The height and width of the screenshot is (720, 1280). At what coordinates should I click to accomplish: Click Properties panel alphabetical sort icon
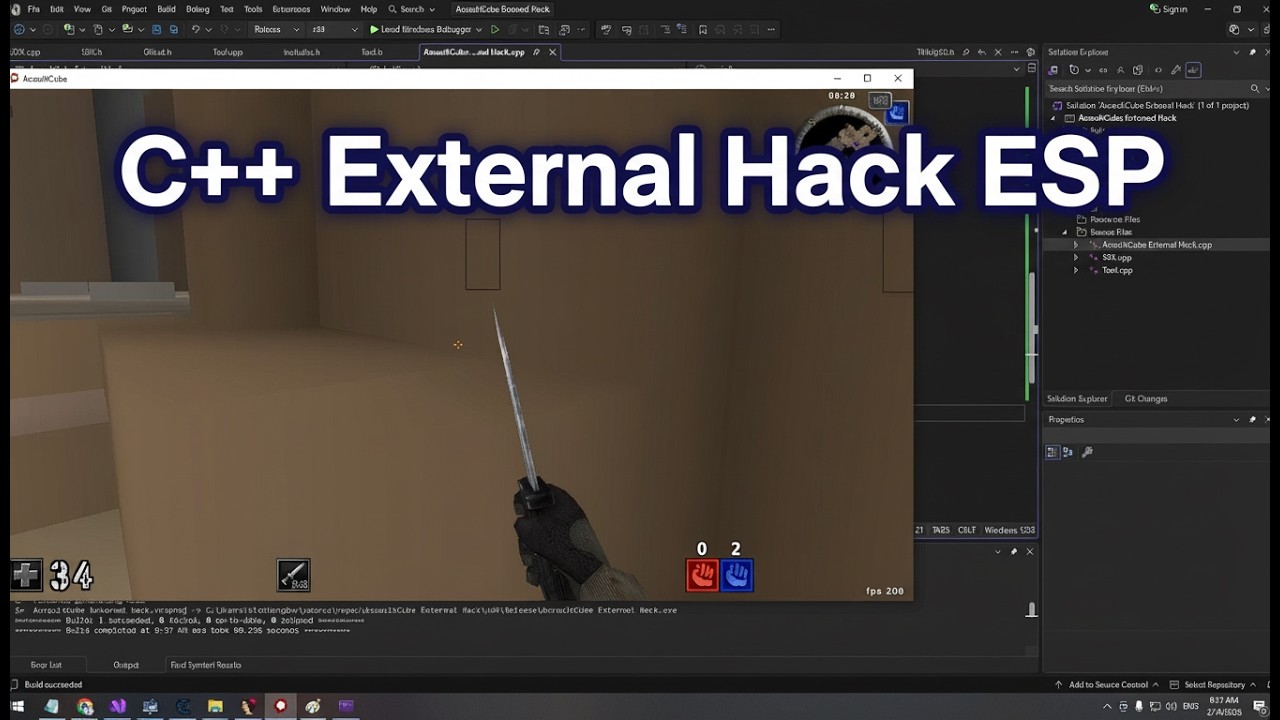(1068, 452)
